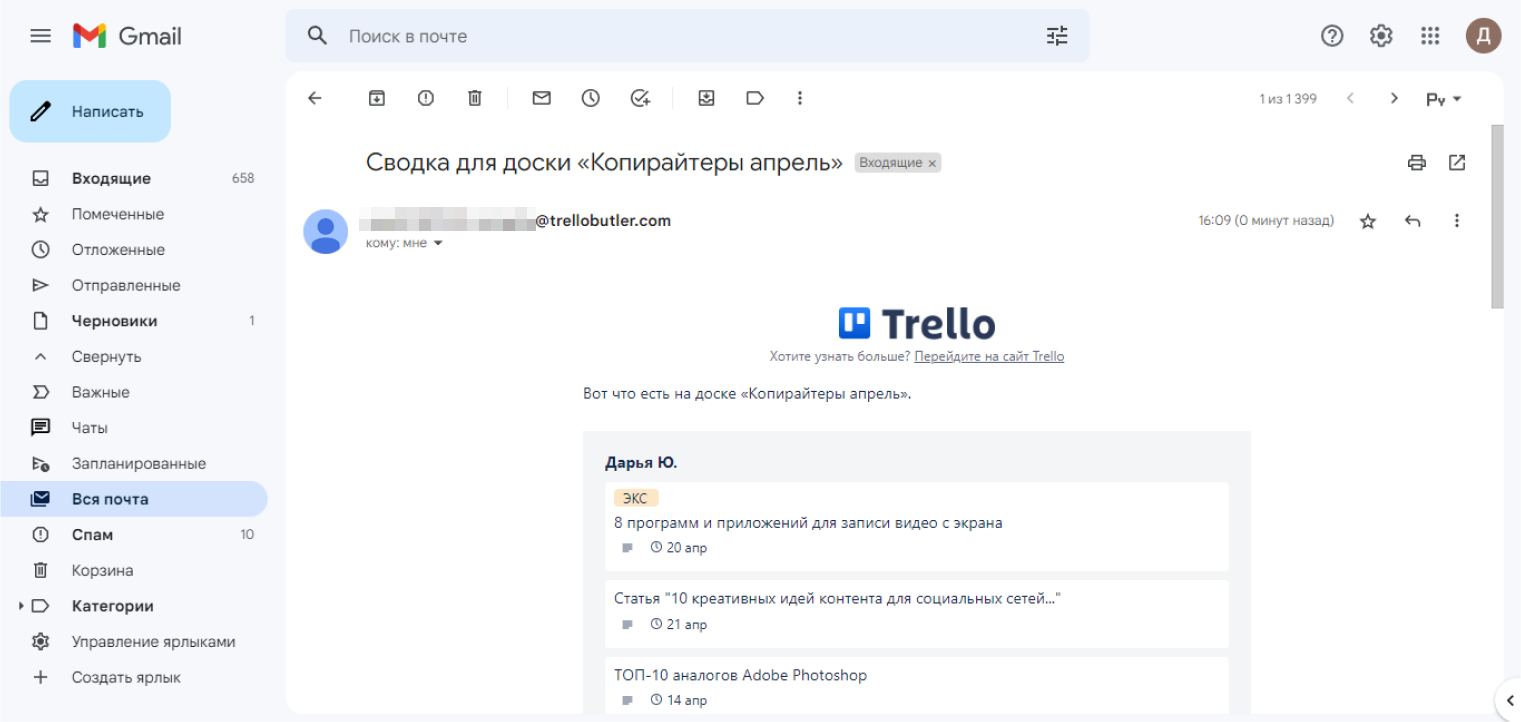The width and height of the screenshot is (1521, 722).
Task: Open card «8 программ и приложений для записи видео с экрана»
Action: click(916, 526)
